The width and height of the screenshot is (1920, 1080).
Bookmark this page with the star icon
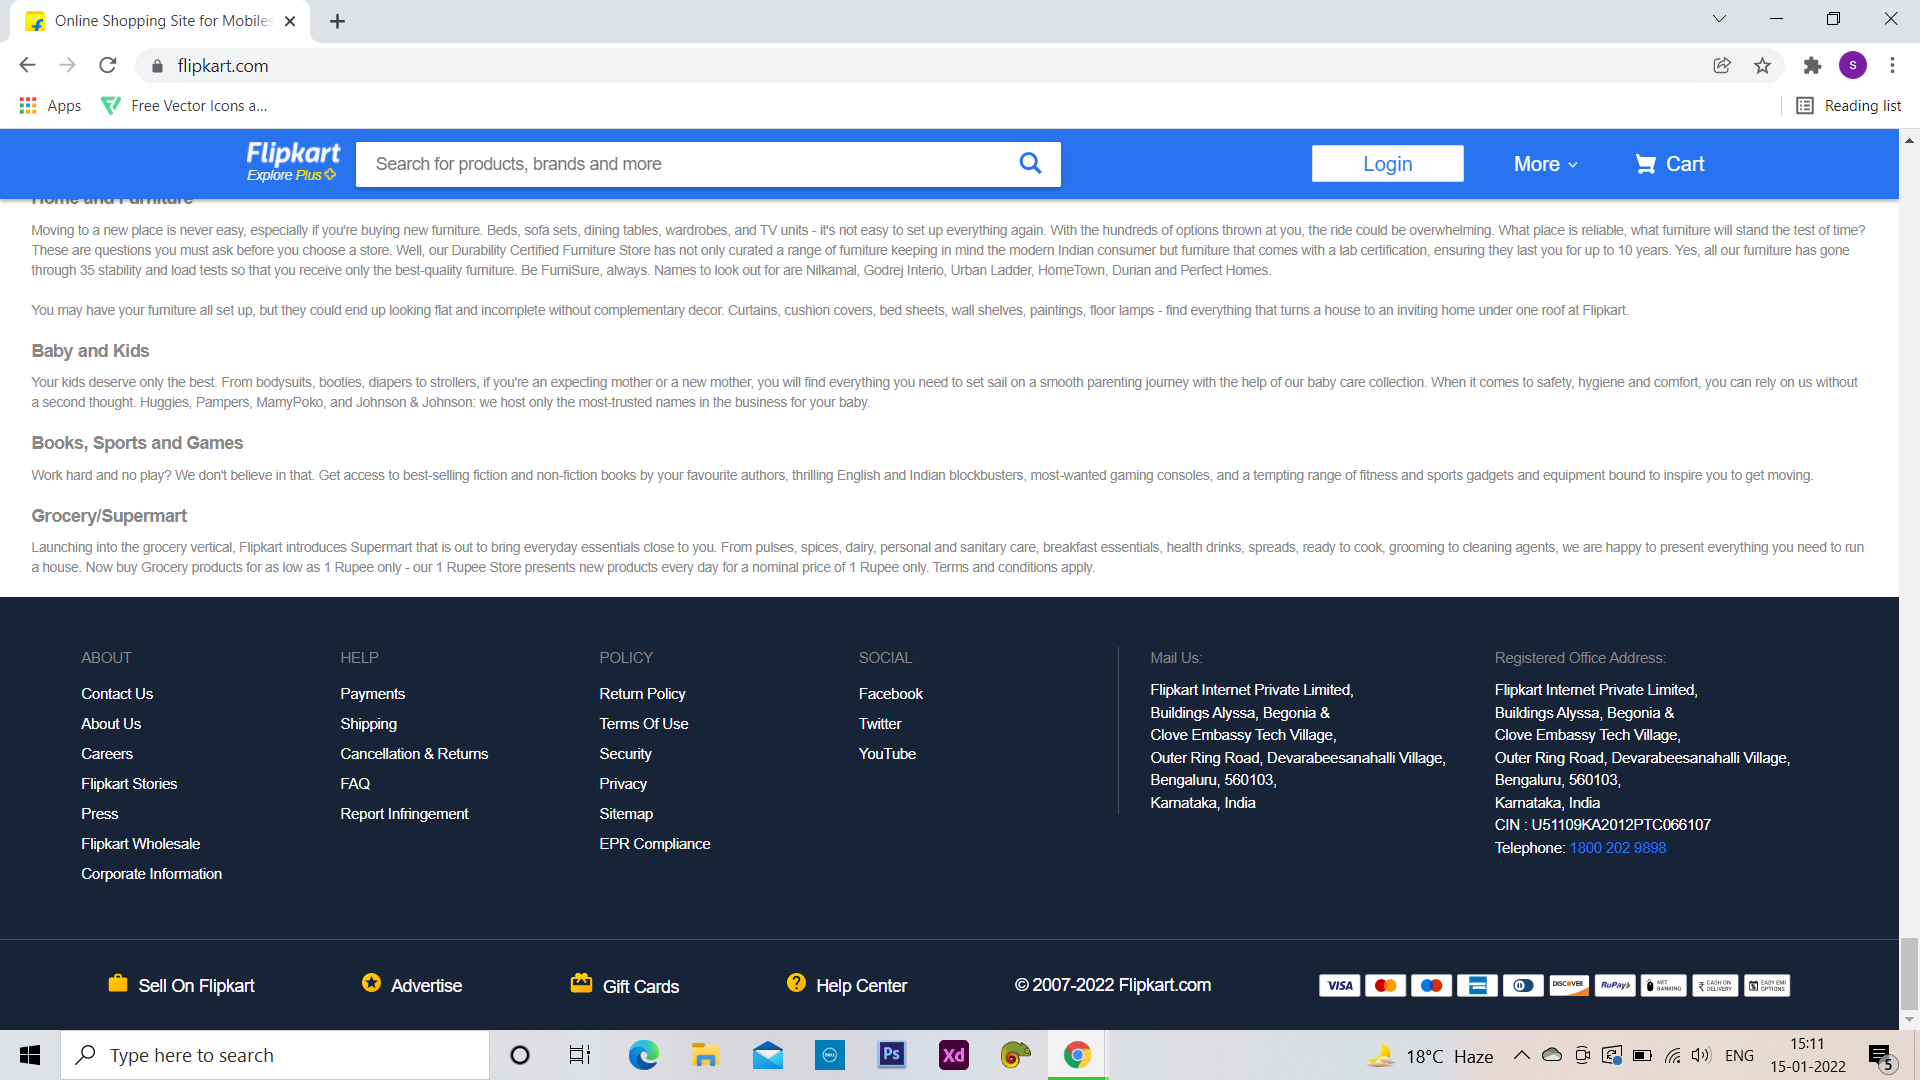pyautogui.click(x=1762, y=66)
